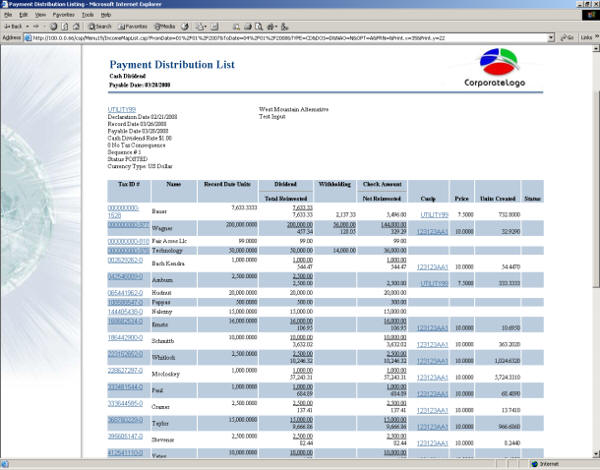Viewport: 600px width, 470px height.
Task: Open tax ID link 144405438-0
Action: click(125, 312)
